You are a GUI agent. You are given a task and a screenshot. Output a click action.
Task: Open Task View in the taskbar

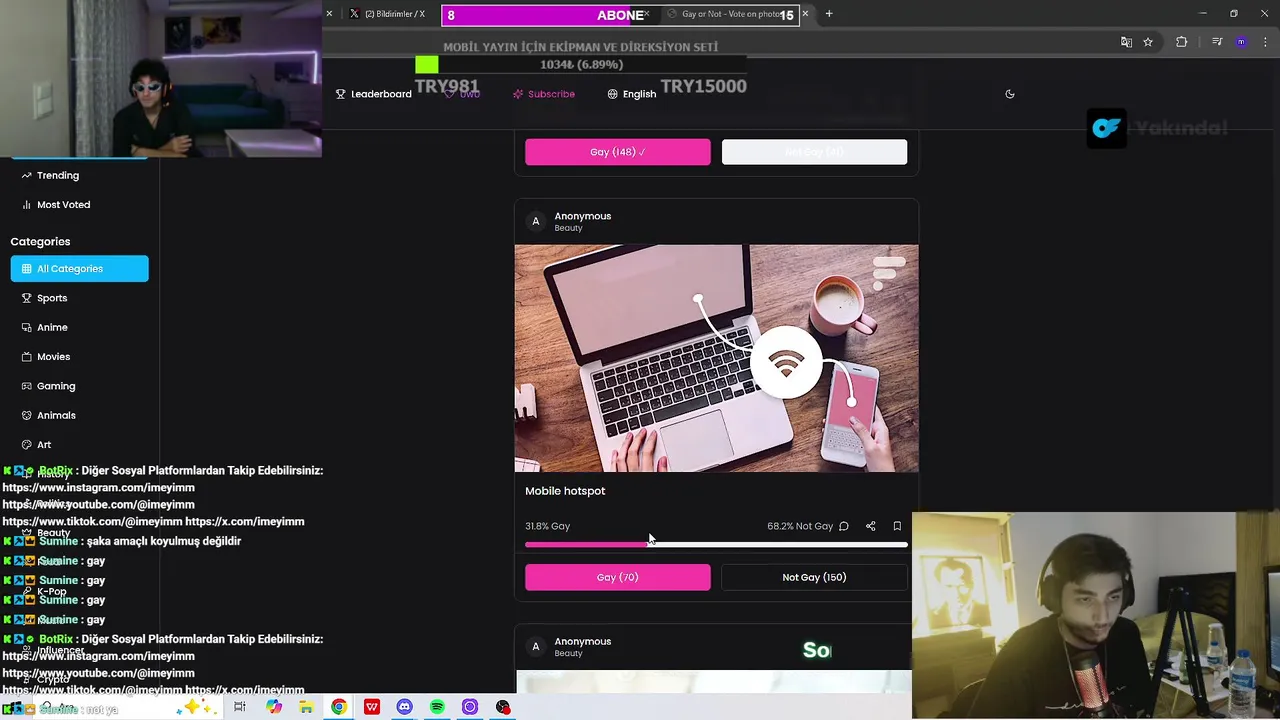(240, 707)
